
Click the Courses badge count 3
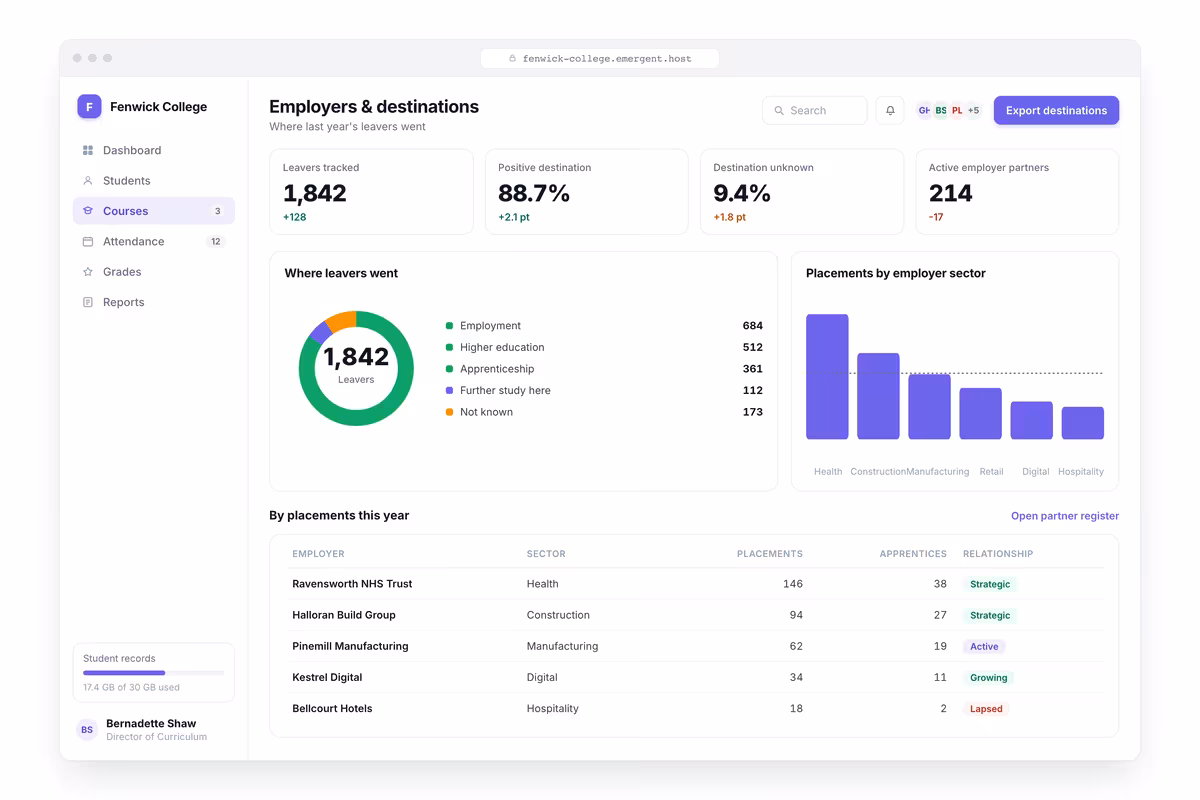[x=218, y=211]
